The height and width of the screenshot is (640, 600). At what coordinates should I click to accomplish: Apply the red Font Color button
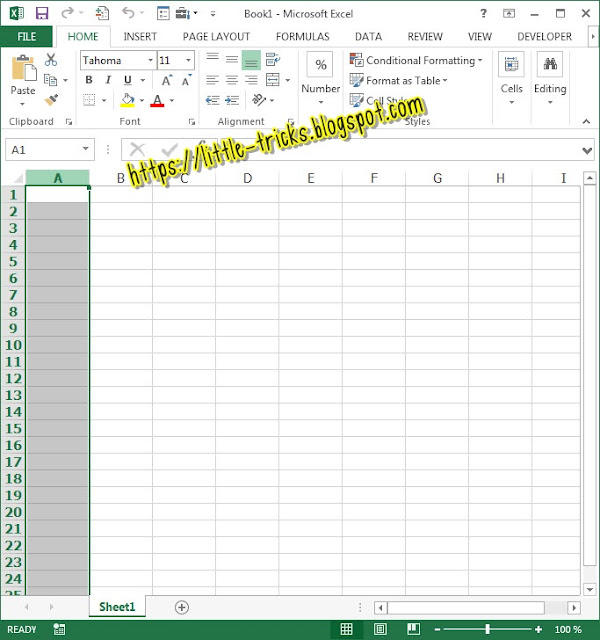coord(157,100)
